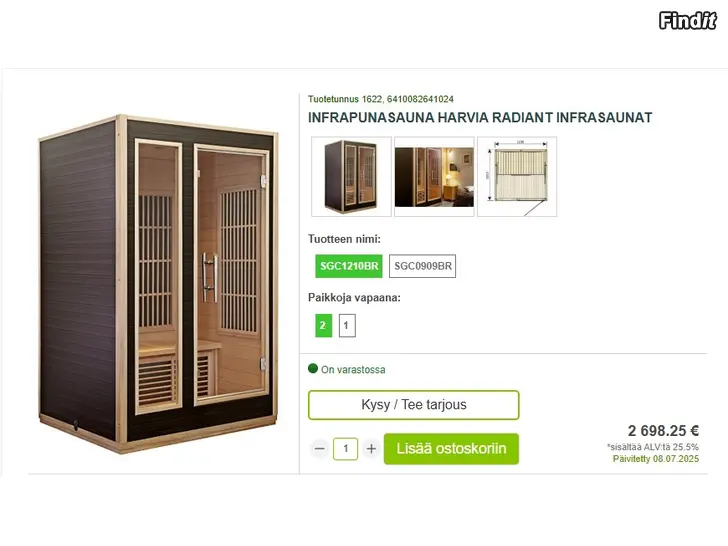The image size is (728, 546).
Task: Select the SGC0909BR model option
Action: coord(422,266)
